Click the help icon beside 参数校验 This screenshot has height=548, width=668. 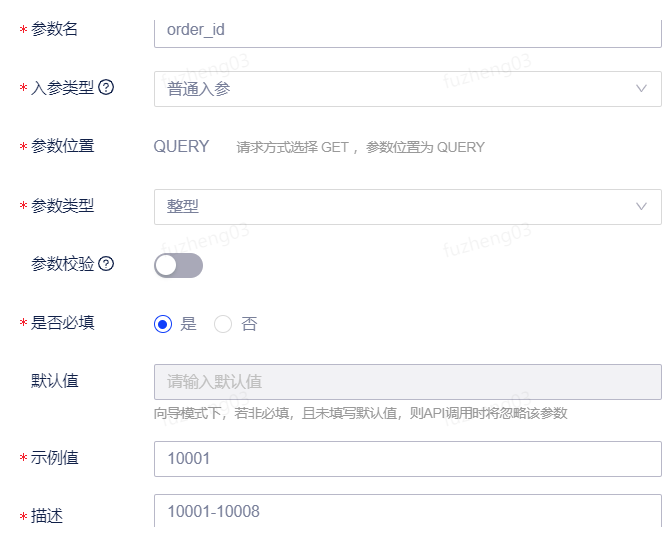tap(106, 264)
